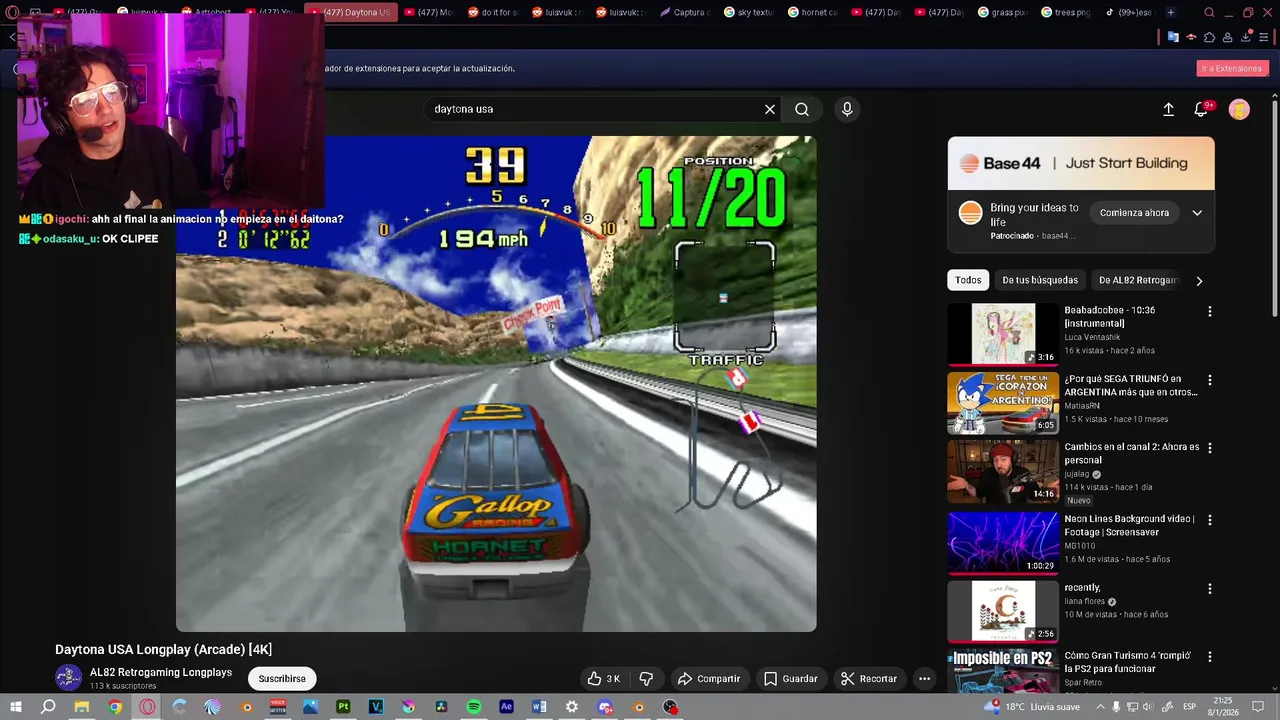This screenshot has width=1280, height=720.
Task: Open Substance Painter (Pt) in taskbar
Action: pos(343,707)
